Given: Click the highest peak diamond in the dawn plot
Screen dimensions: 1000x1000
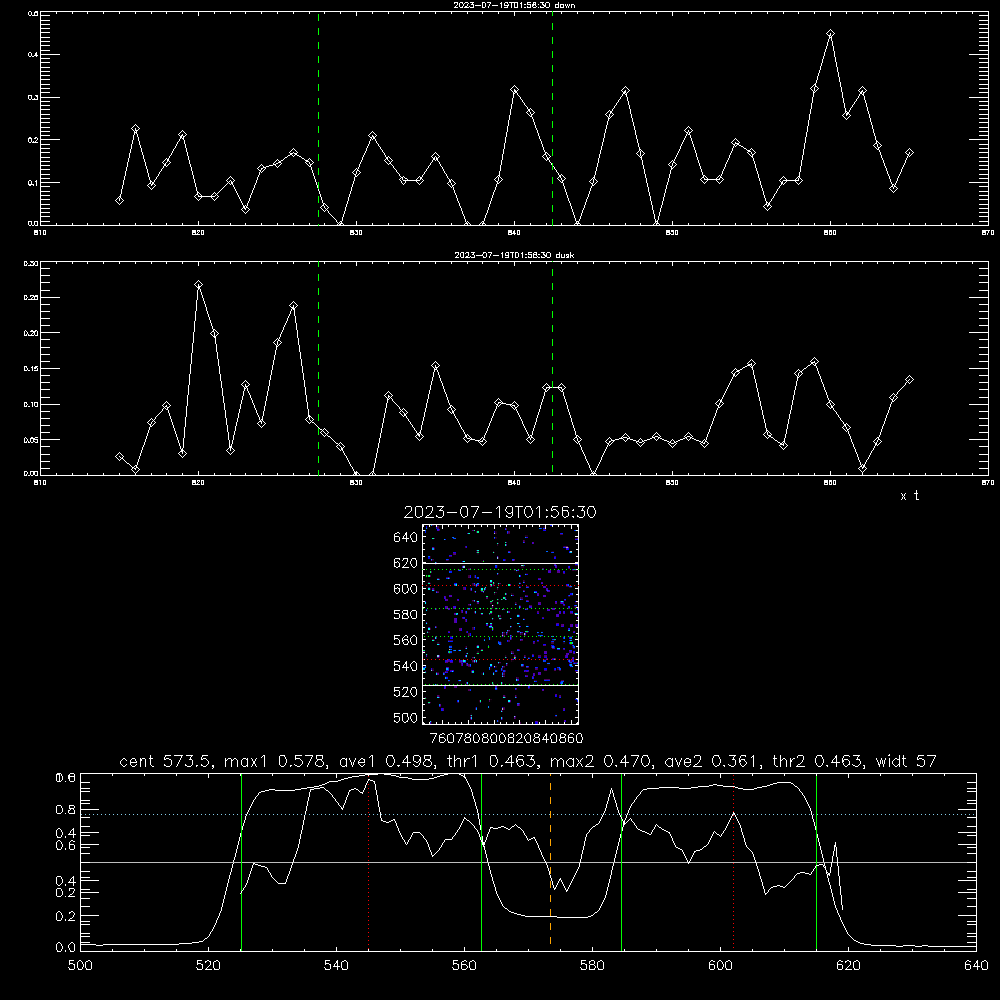Looking at the screenshot, I should 830,34.
